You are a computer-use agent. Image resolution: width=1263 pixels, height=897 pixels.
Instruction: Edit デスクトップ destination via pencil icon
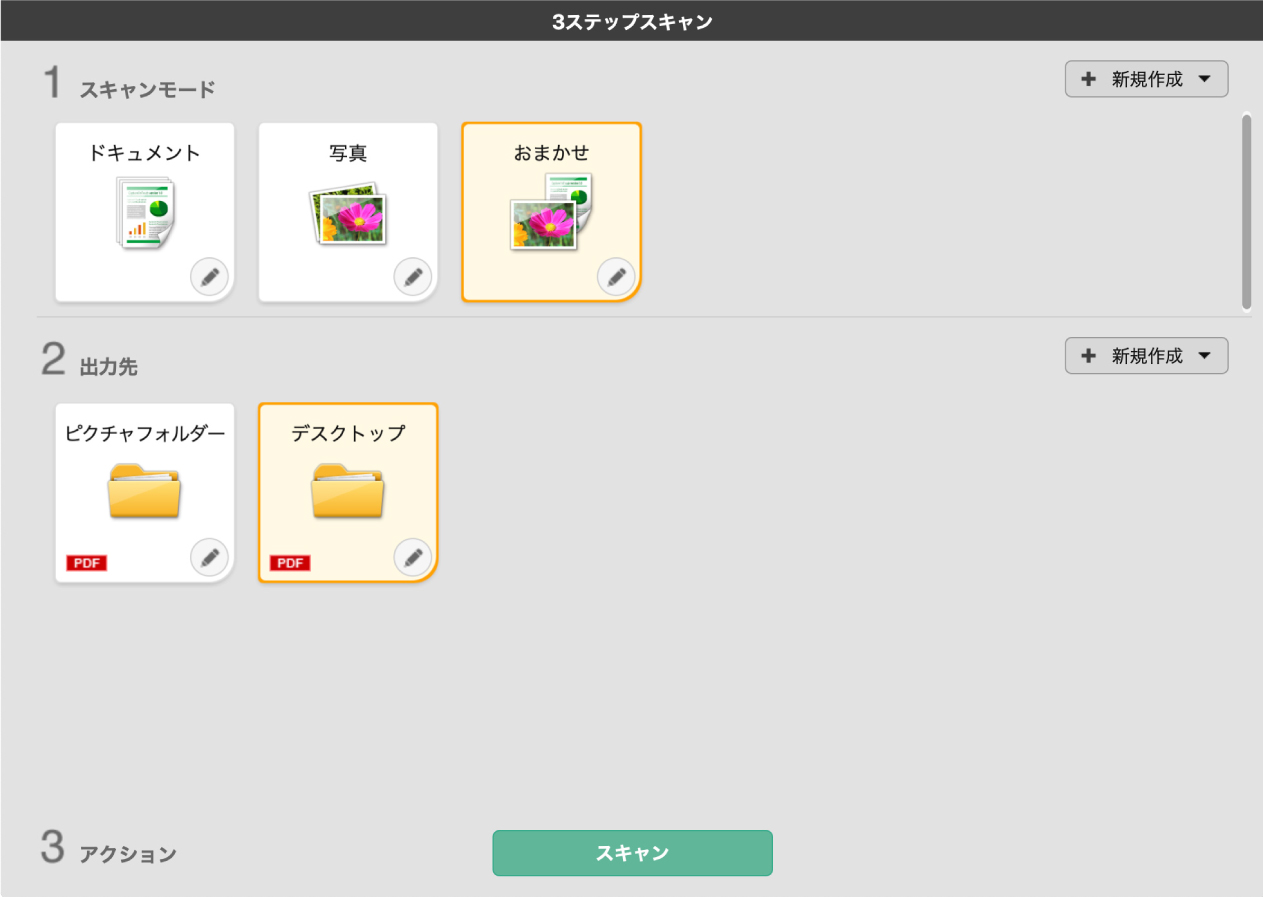pyautogui.click(x=413, y=558)
